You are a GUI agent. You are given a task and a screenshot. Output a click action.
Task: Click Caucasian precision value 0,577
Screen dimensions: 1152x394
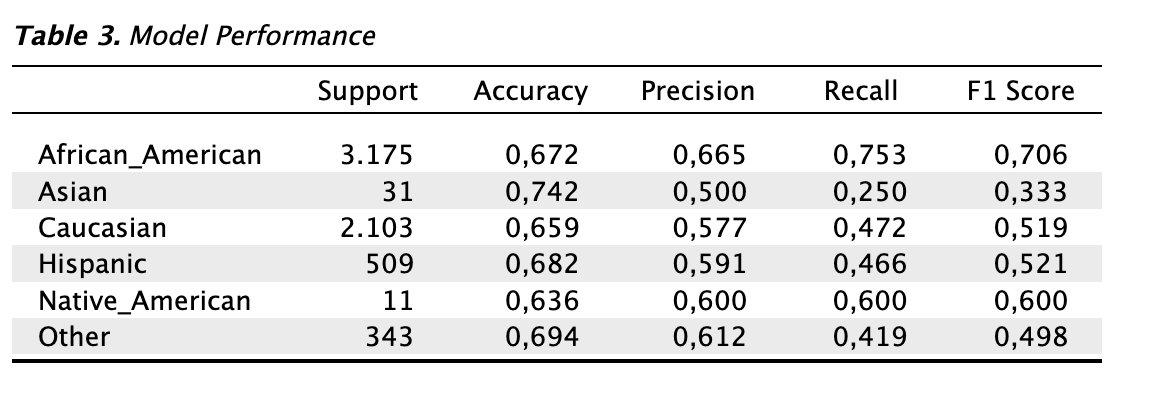(710, 229)
